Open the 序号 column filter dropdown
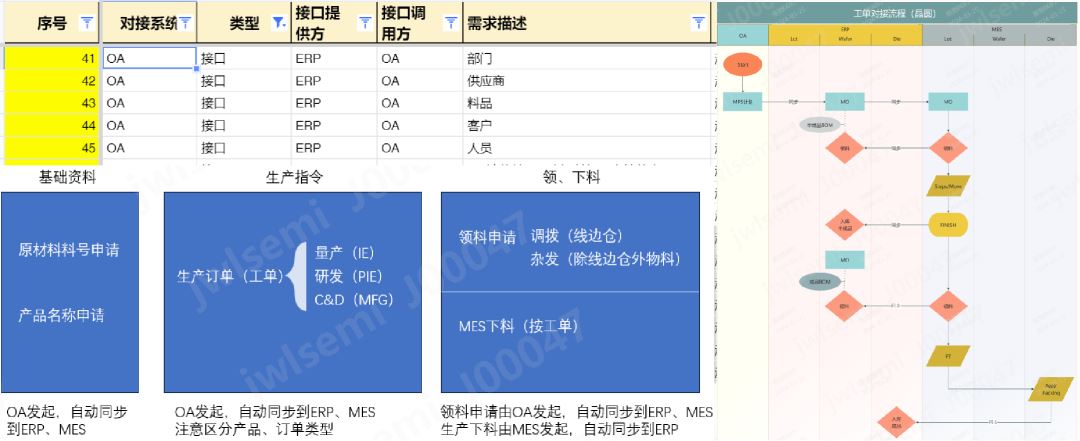The image size is (1080, 441). (87, 22)
